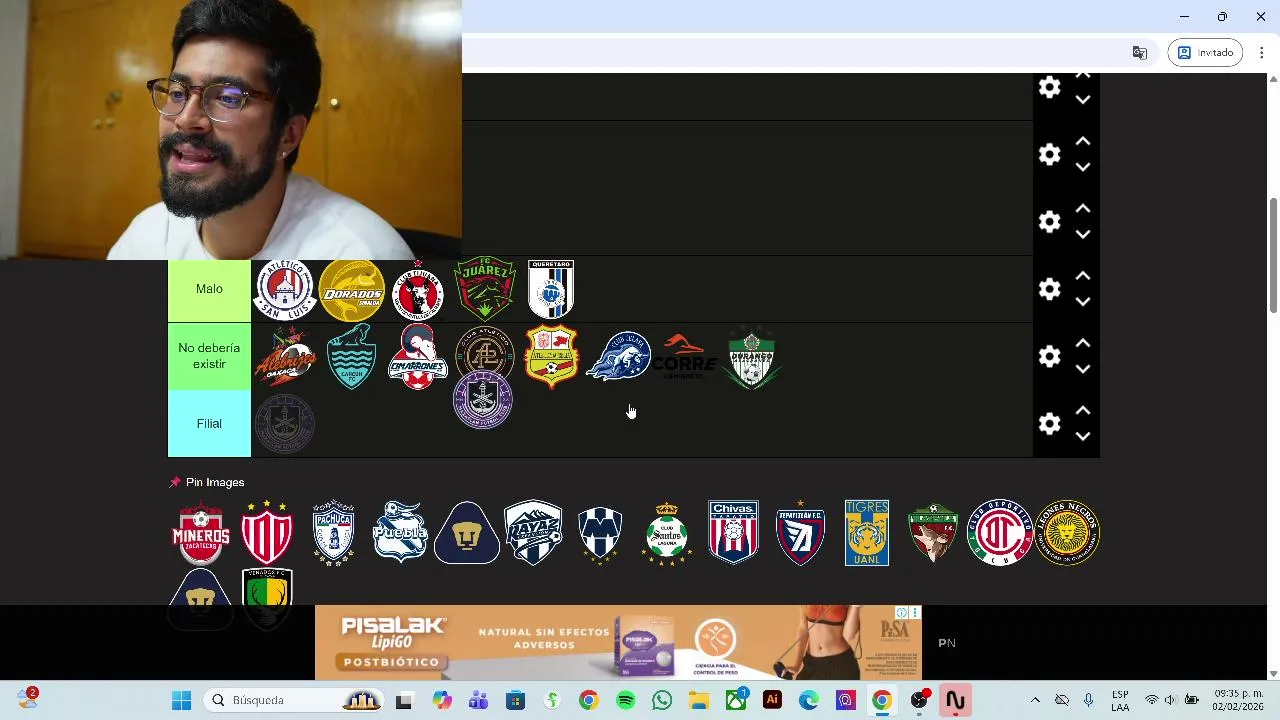Select the Mineros Zacatecas logo
The height and width of the screenshot is (720, 1280).
click(201, 533)
